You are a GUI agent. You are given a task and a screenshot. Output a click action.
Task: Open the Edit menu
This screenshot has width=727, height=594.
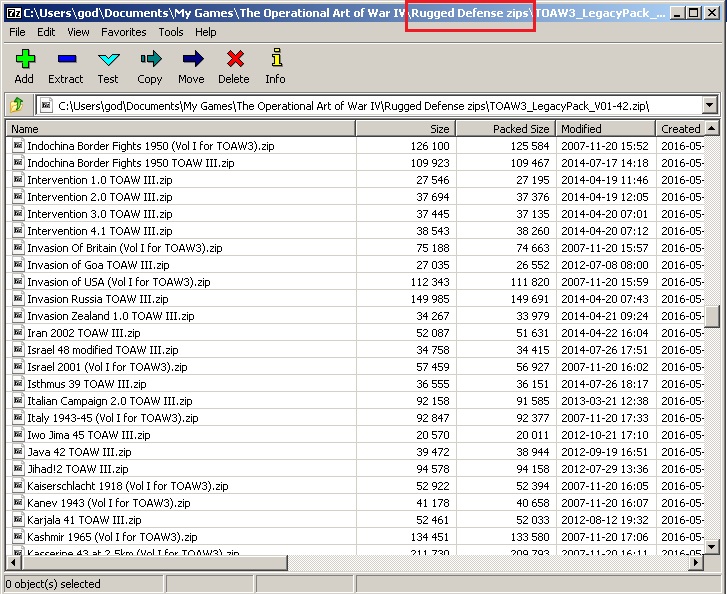pyautogui.click(x=46, y=32)
